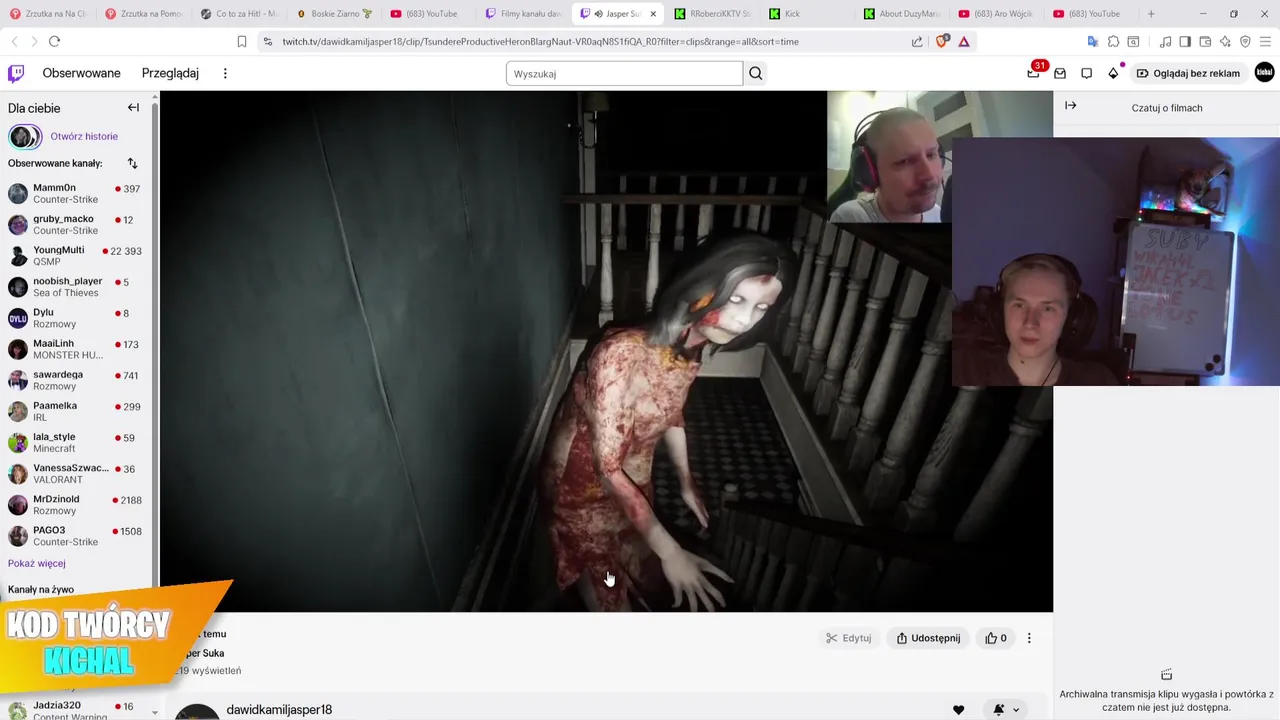Image resolution: width=1280 pixels, height=720 pixels.
Task: Toggle the browser sidebar panel icon
Action: click(1185, 41)
